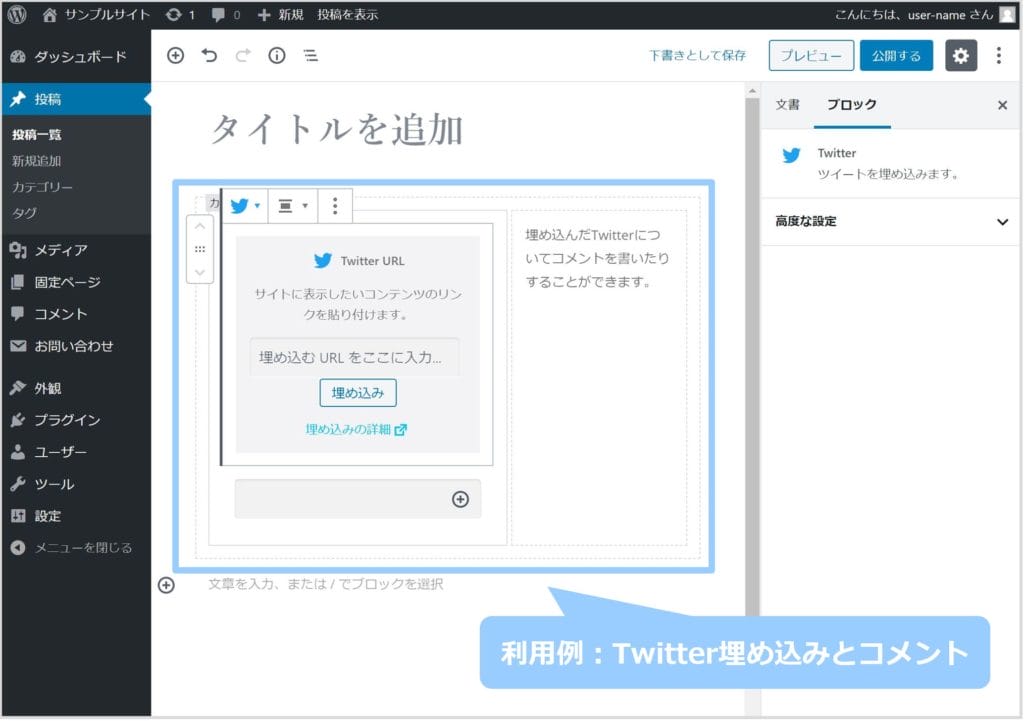Open the 埋め込みの詳細 link
Screen dimensions: 1024x721
pyautogui.click(x=356, y=430)
